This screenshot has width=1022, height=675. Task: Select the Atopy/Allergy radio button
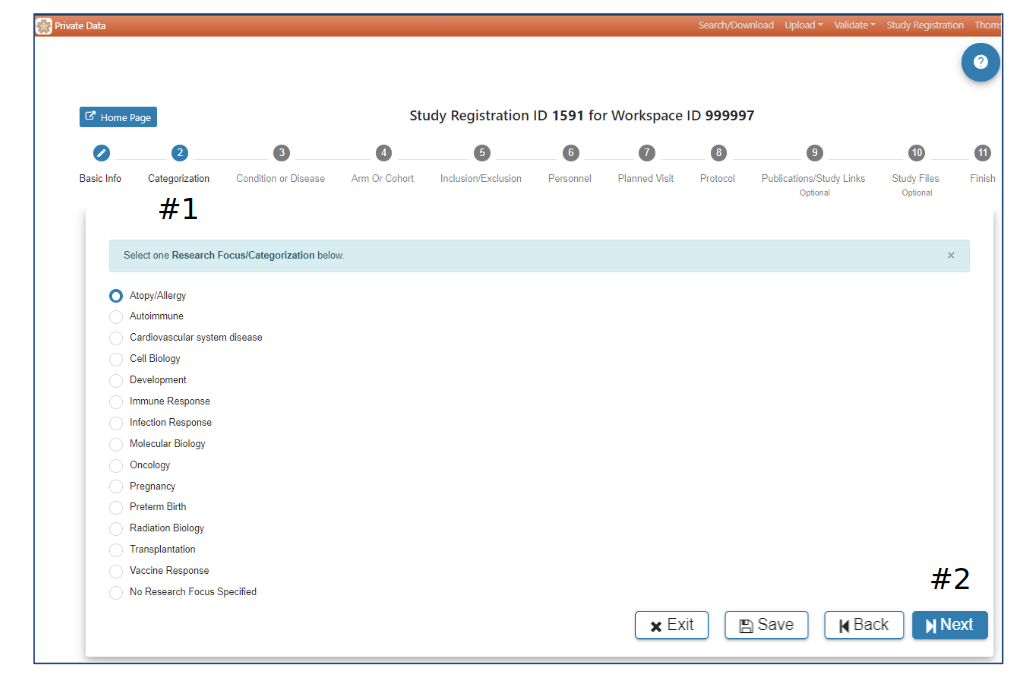coord(116,296)
